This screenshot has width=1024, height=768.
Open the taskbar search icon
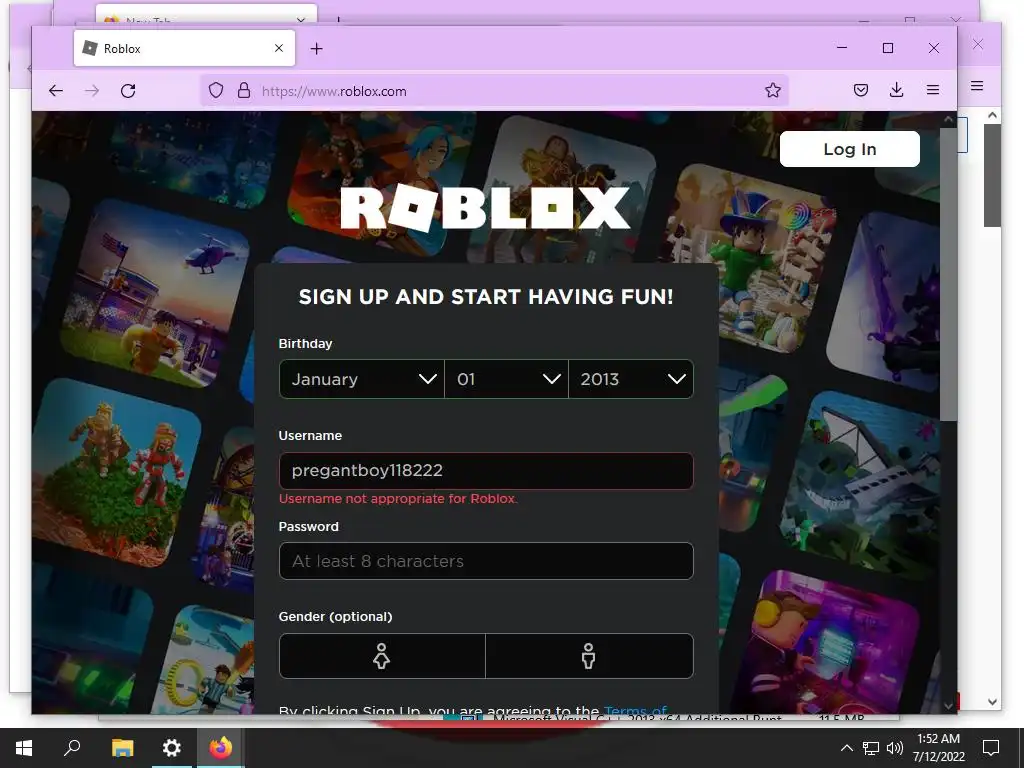click(72, 748)
